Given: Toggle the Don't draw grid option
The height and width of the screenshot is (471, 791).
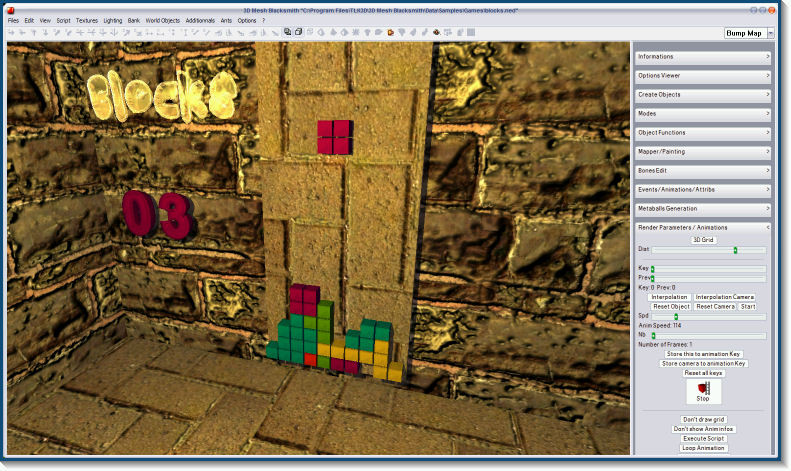Looking at the screenshot, I should 703,420.
